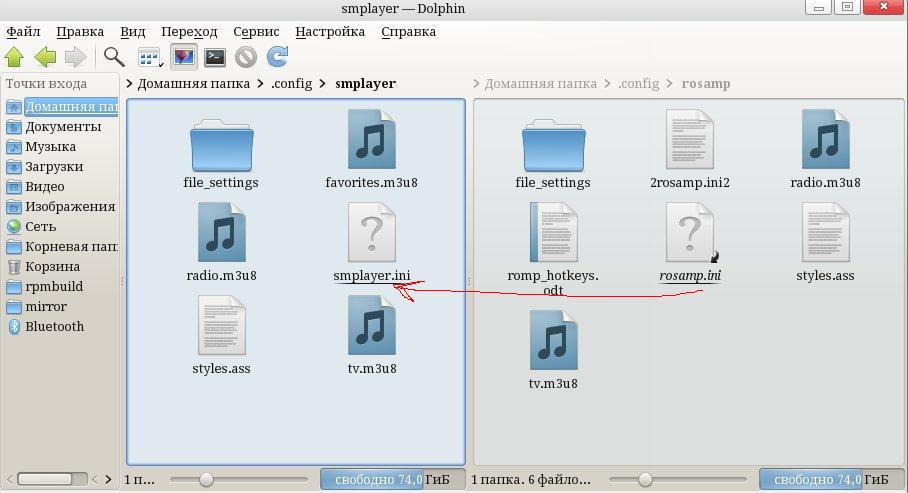Click left pane free space bar
The image size is (908, 493).
coord(393,480)
